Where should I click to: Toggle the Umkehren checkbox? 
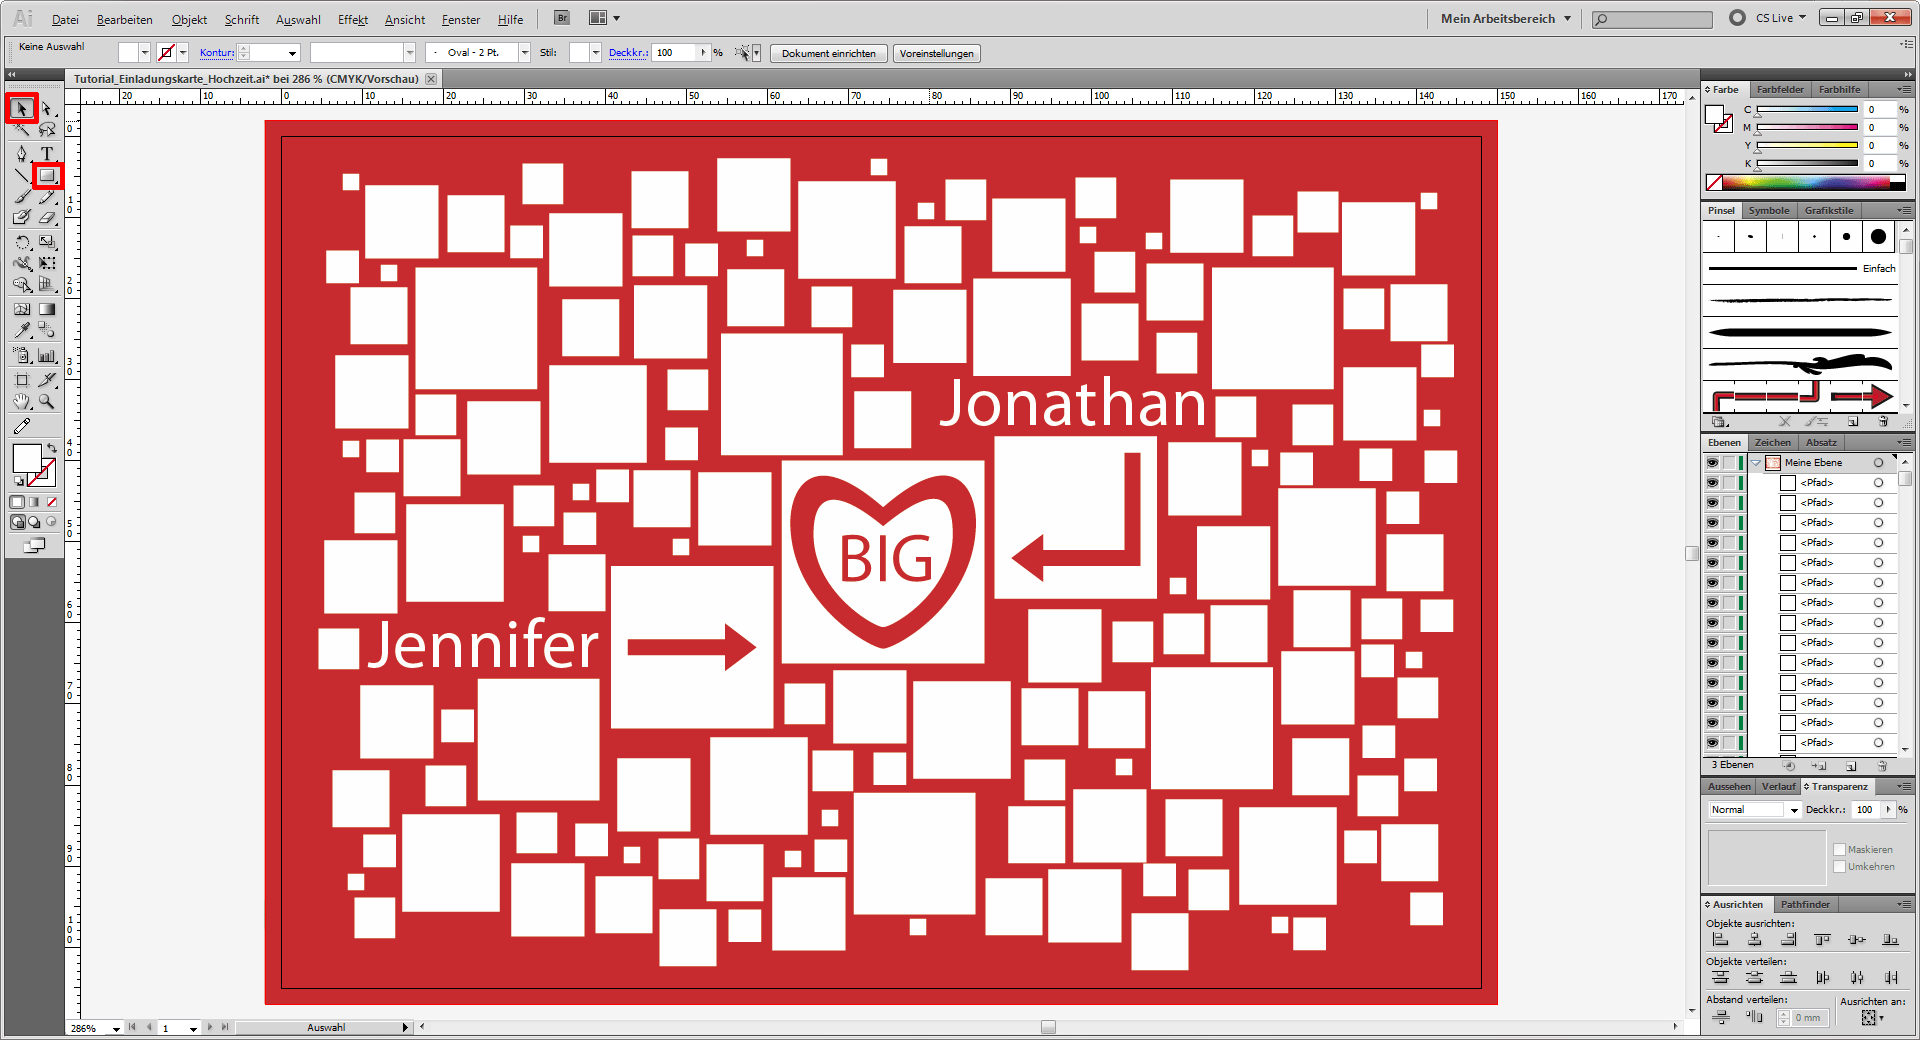tap(1839, 866)
